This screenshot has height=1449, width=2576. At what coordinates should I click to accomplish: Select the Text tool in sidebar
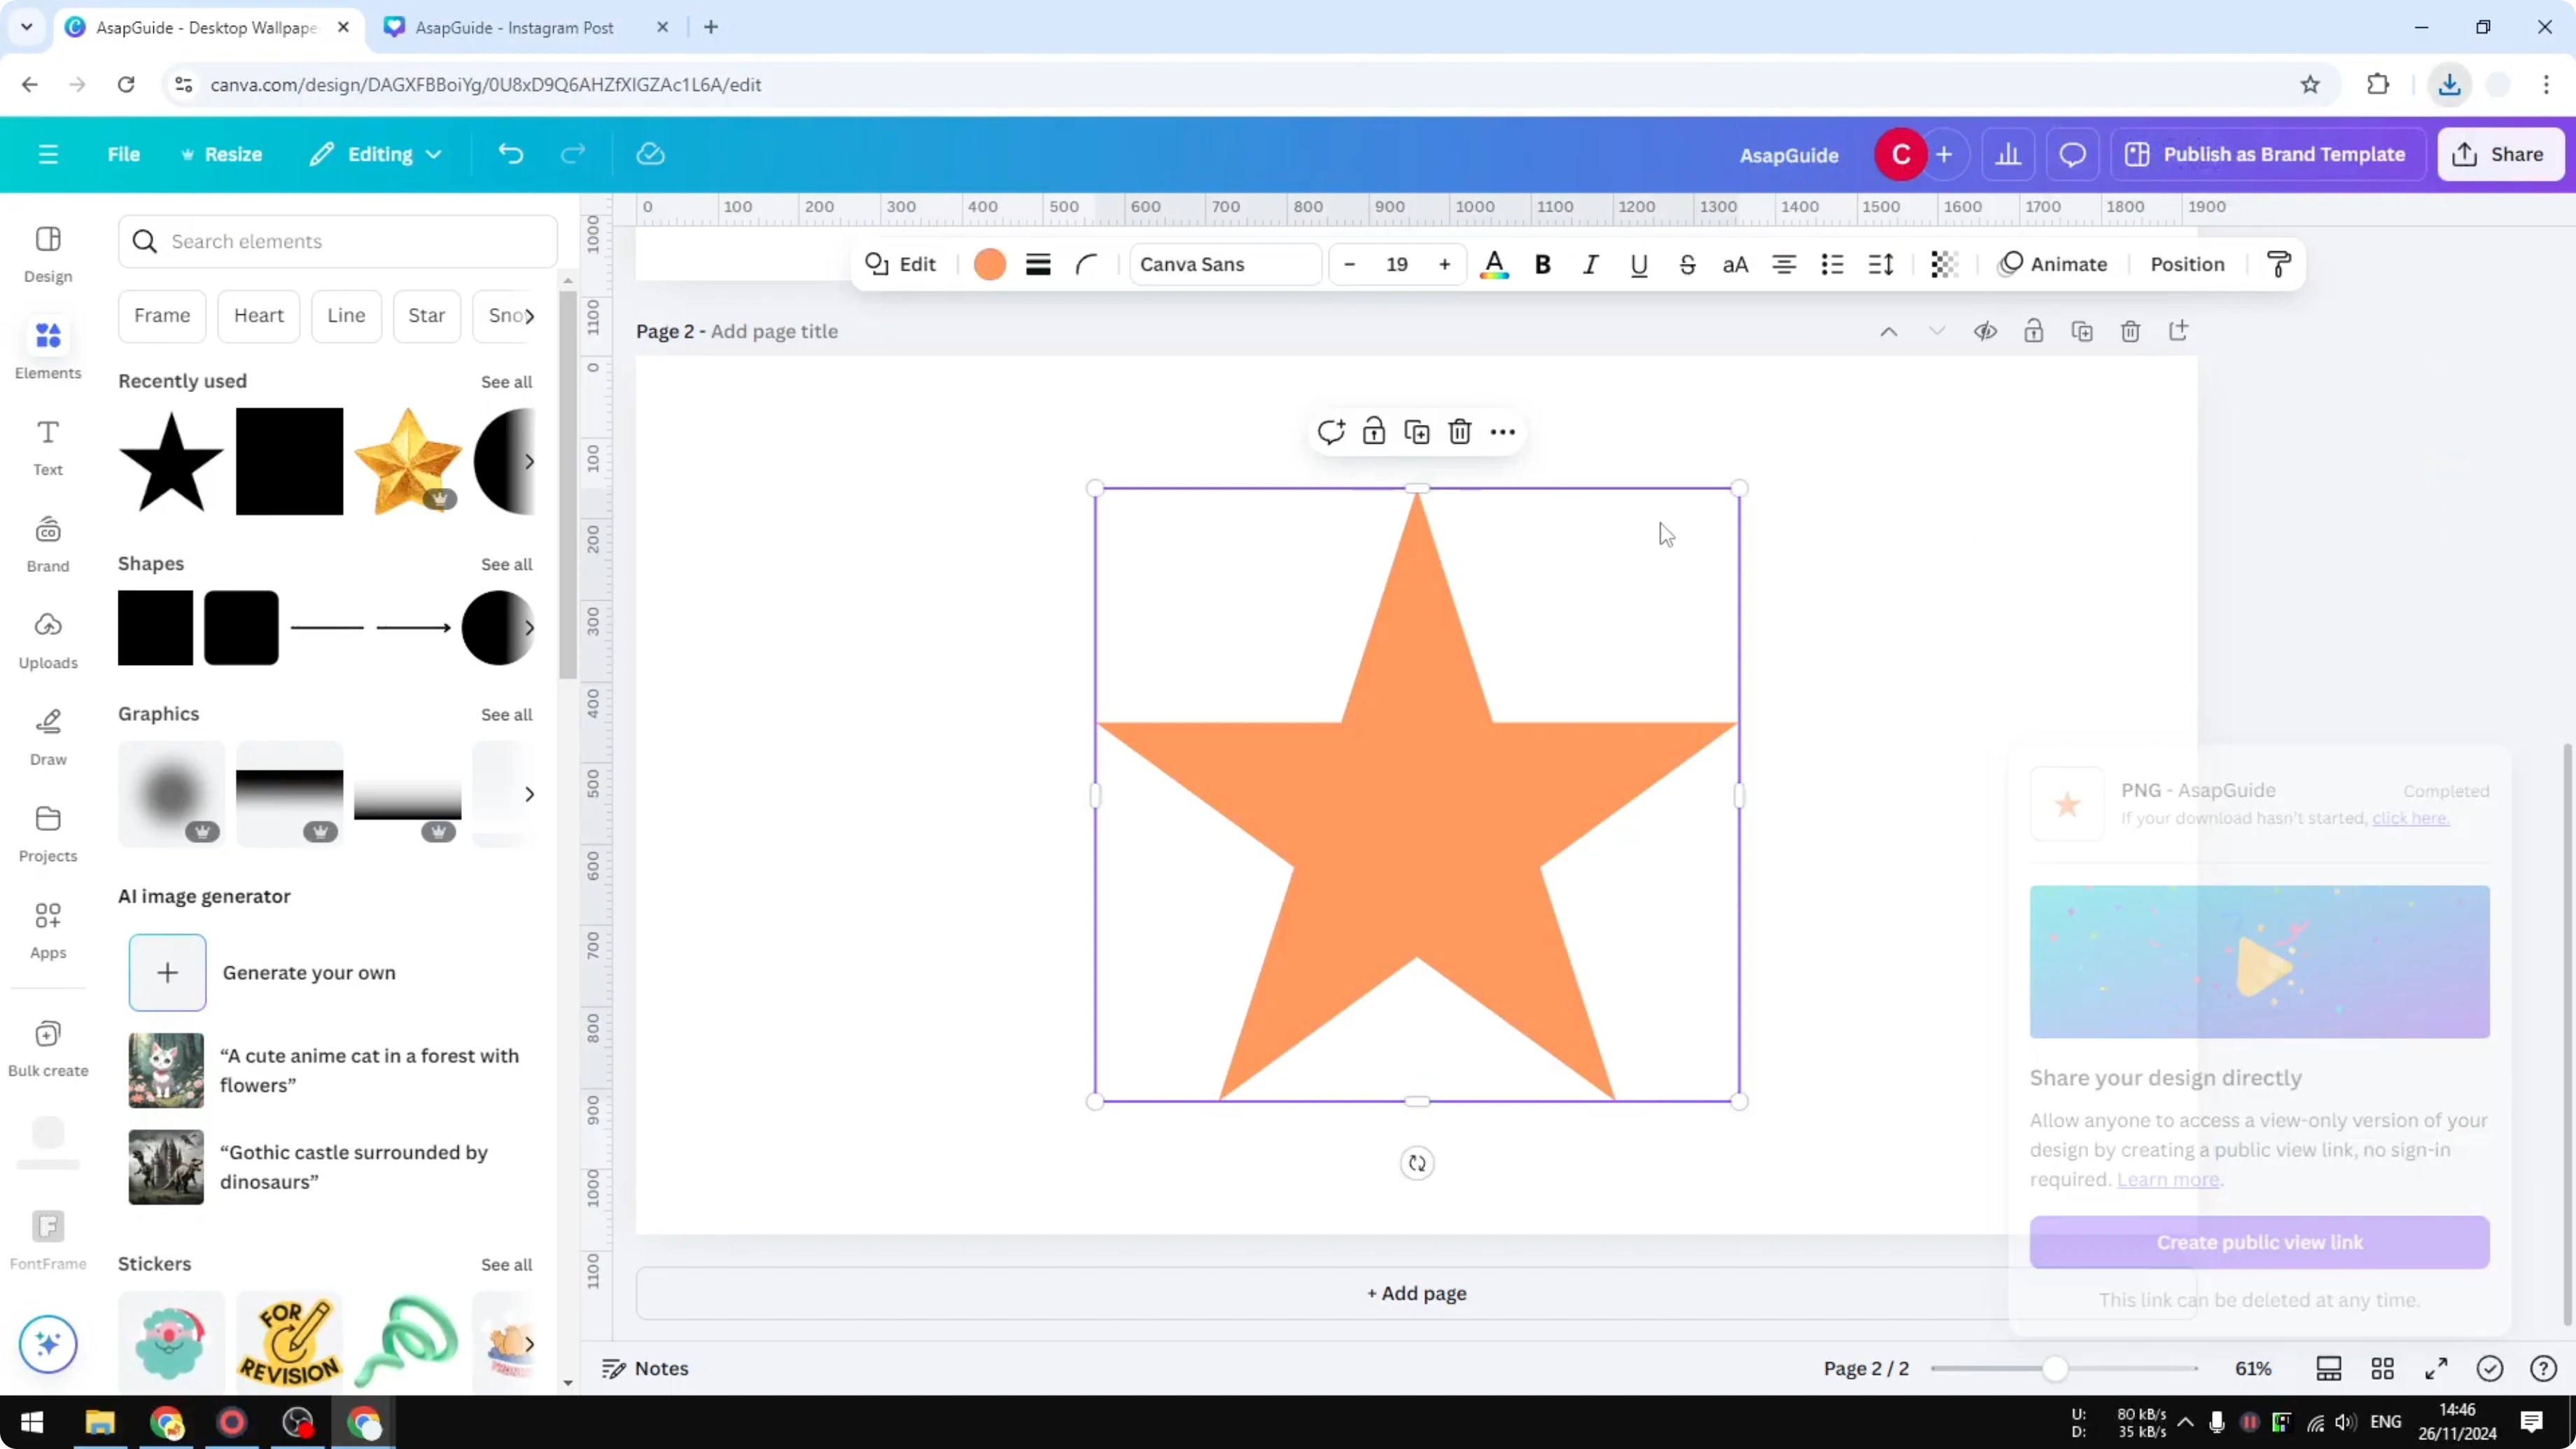pyautogui.click(x=47, y=445)
